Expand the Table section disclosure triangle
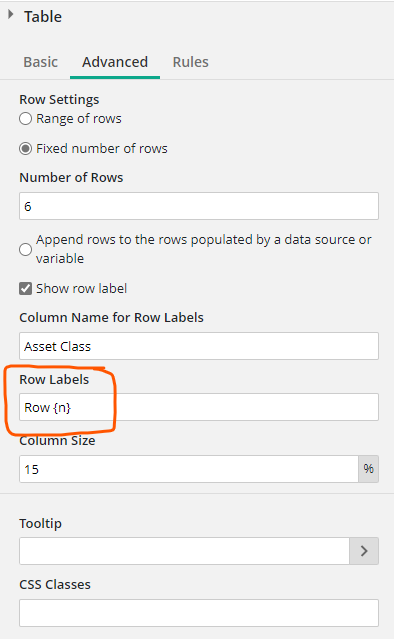394x639 pixels. click(11, 15)
